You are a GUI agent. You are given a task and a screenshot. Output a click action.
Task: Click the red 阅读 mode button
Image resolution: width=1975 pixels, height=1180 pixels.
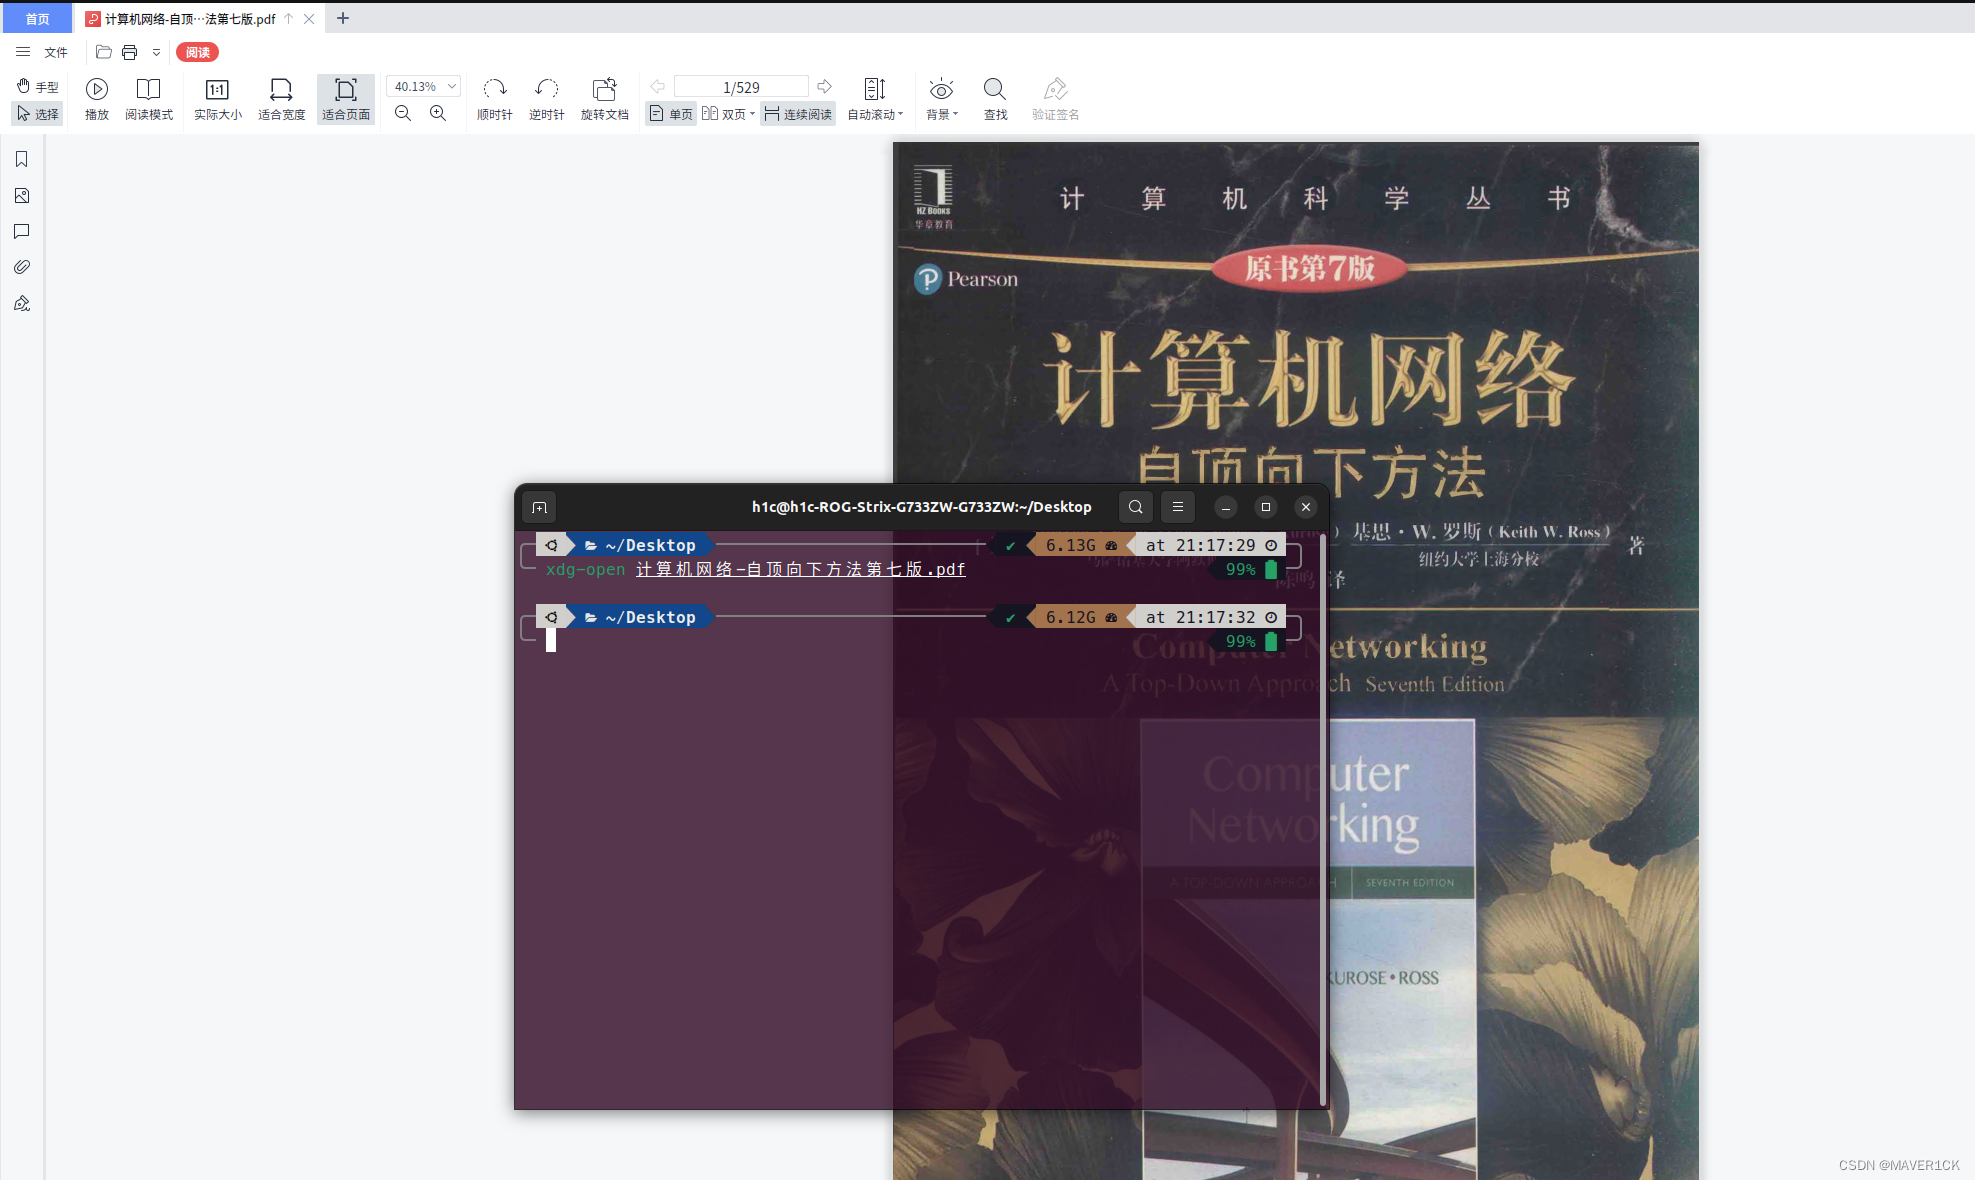click(197, 52)
